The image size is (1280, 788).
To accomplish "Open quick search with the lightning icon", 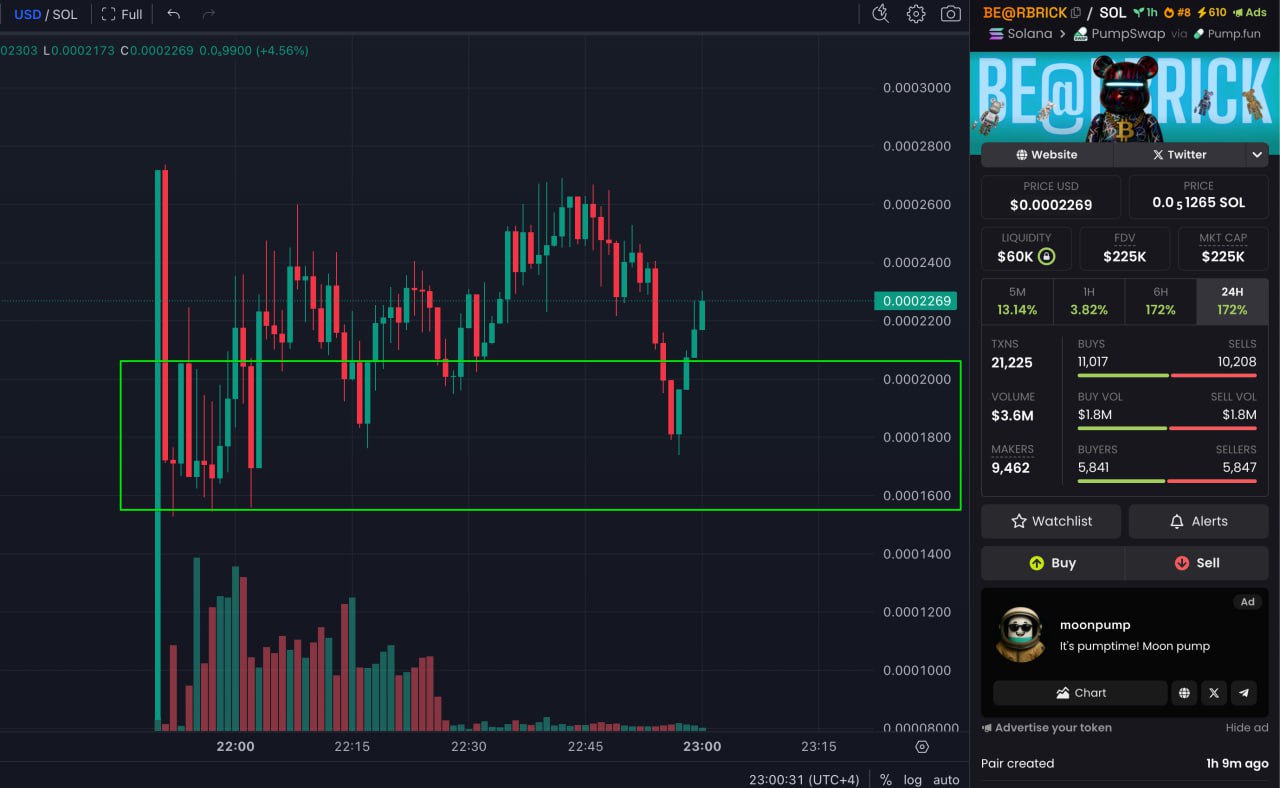I will [x=880, y=14].
